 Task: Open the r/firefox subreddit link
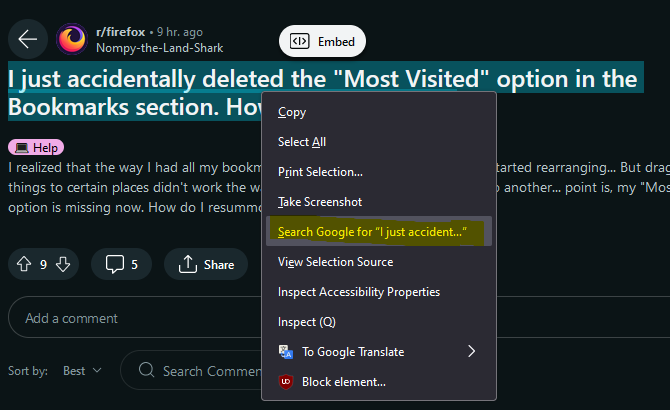click(x=120, y=32)
